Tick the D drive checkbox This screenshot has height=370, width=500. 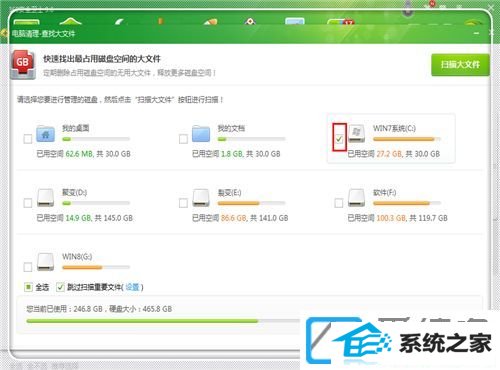[28, 203]
